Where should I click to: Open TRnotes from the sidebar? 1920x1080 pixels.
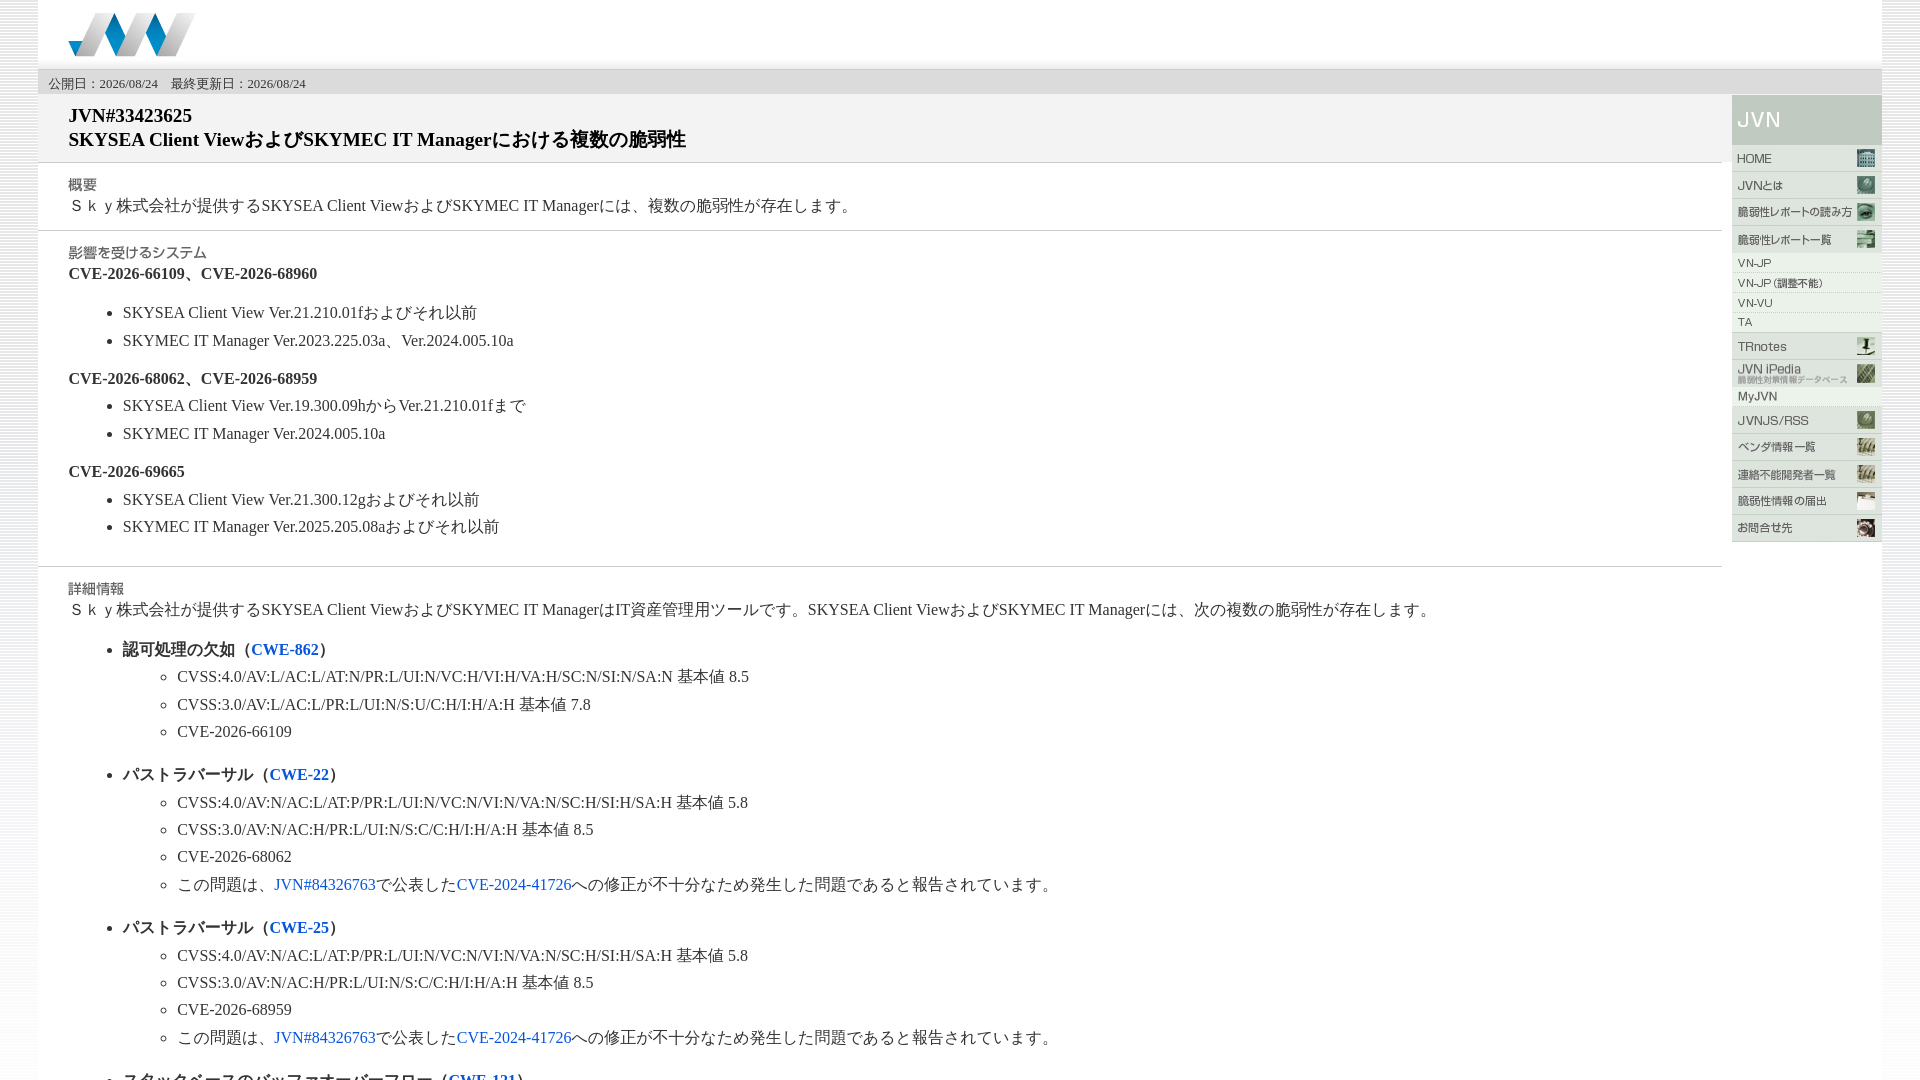(x=1806, y=346)
